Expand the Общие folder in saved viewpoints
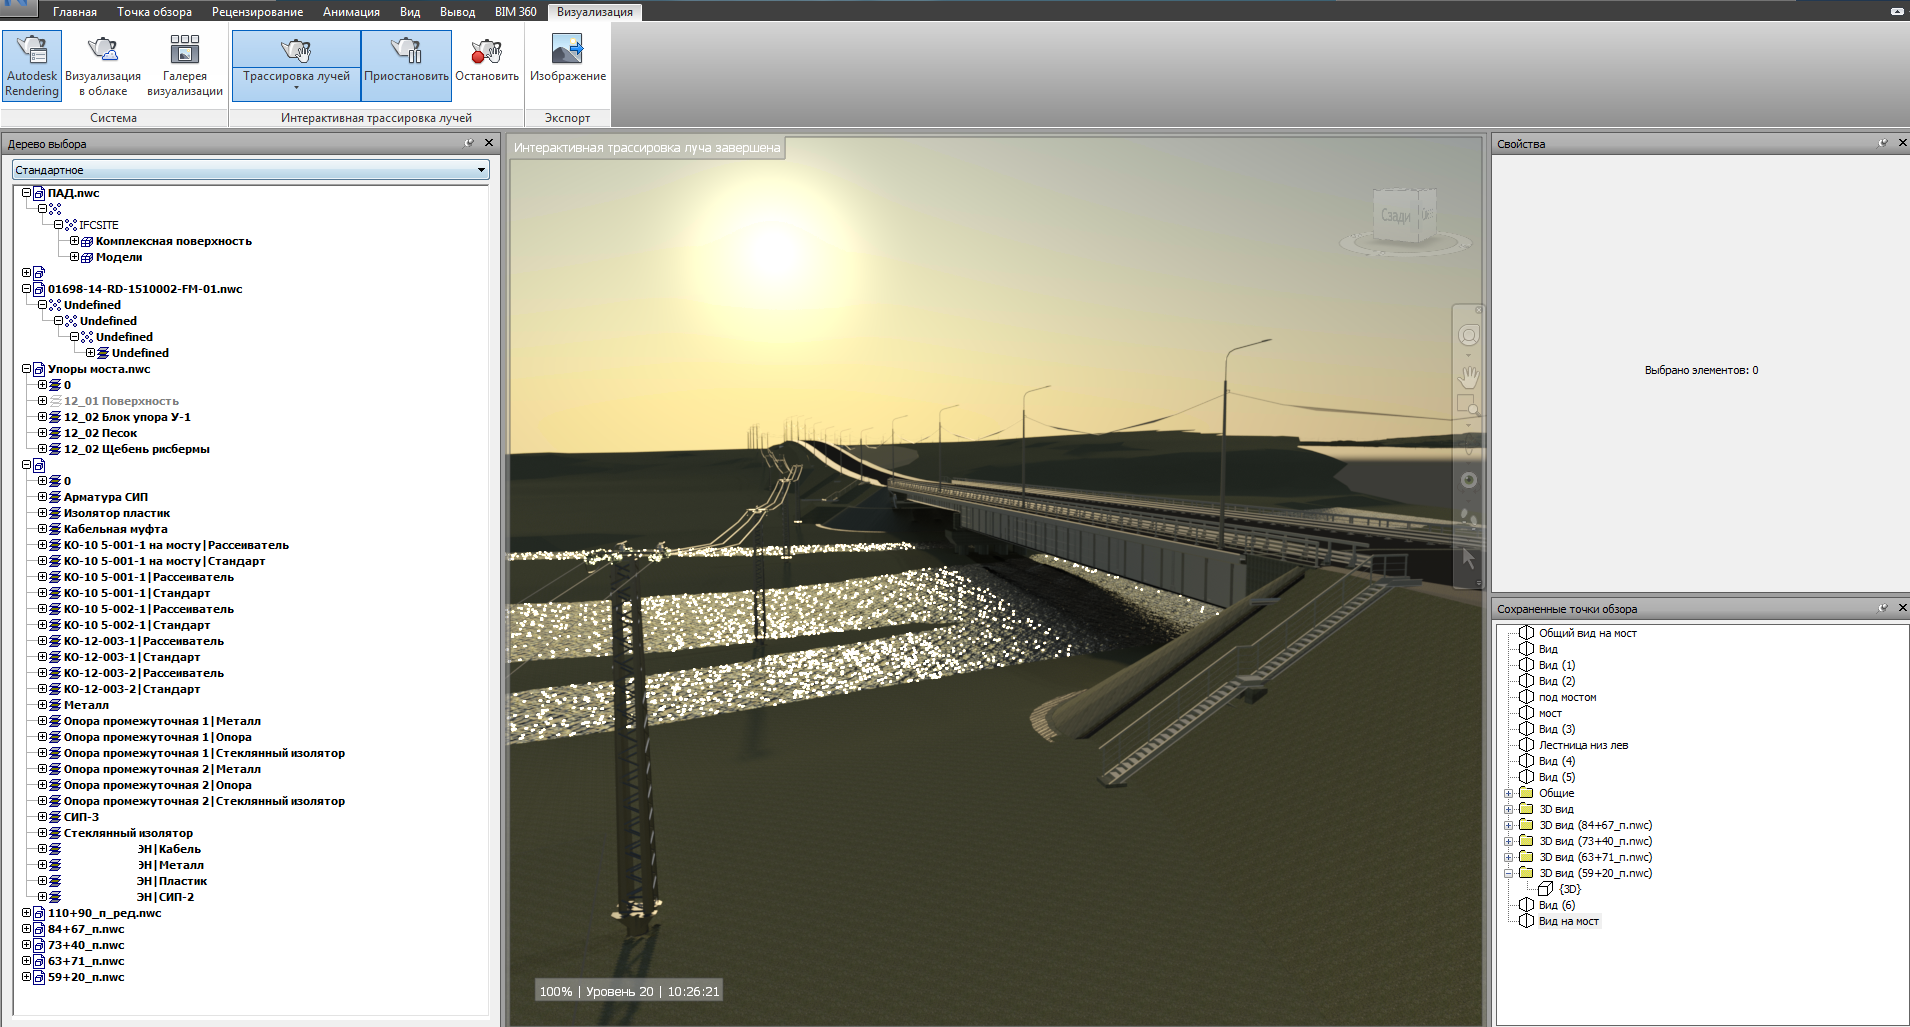This screenshot has width=1910, height=1027. 1509,793
